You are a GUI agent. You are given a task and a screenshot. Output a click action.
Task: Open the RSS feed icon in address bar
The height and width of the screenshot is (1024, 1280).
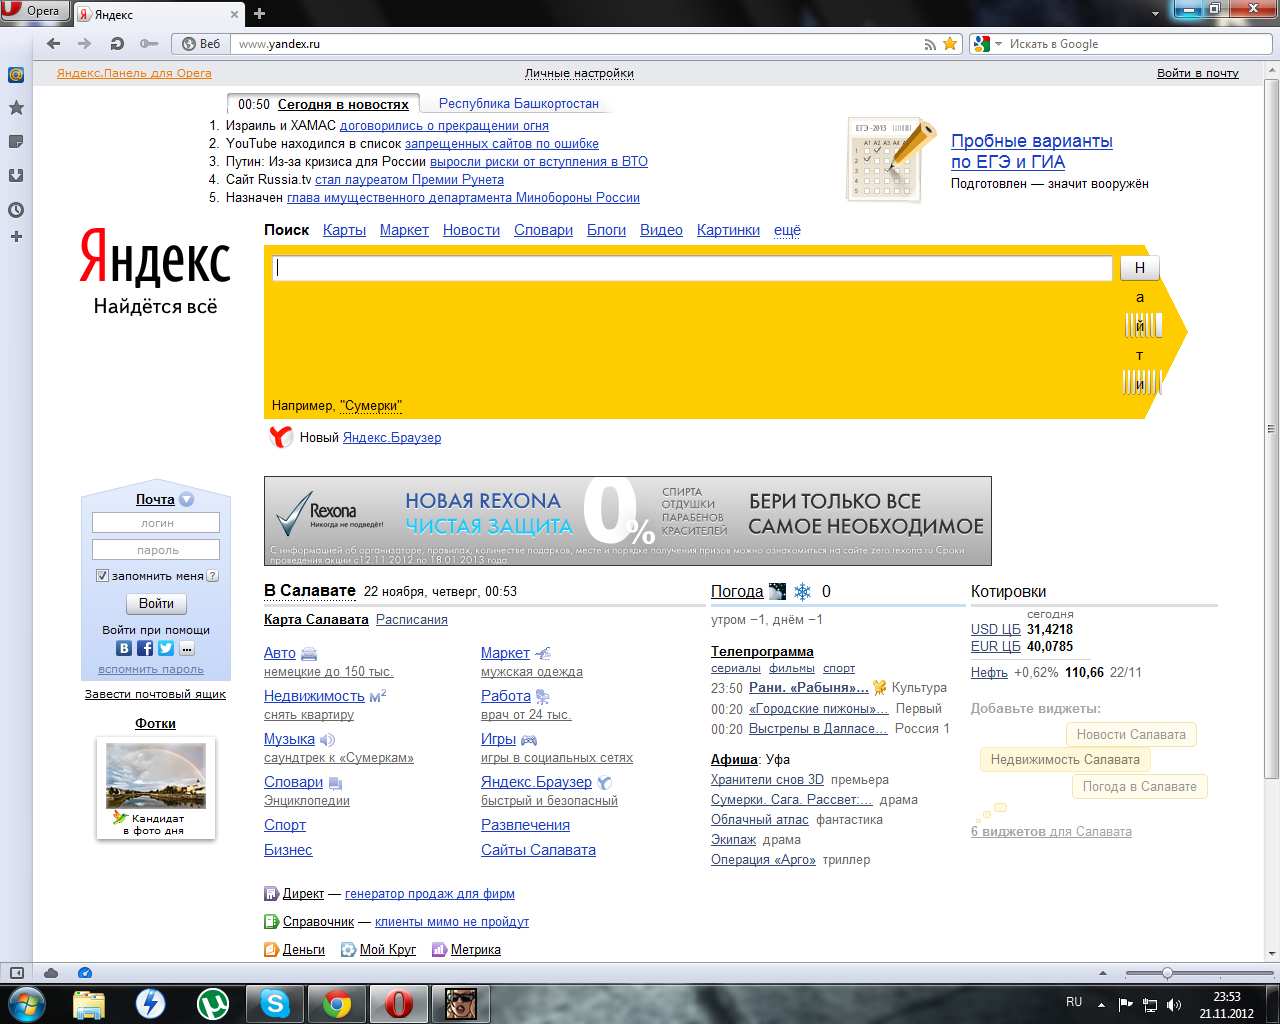(x=931, y=44)
